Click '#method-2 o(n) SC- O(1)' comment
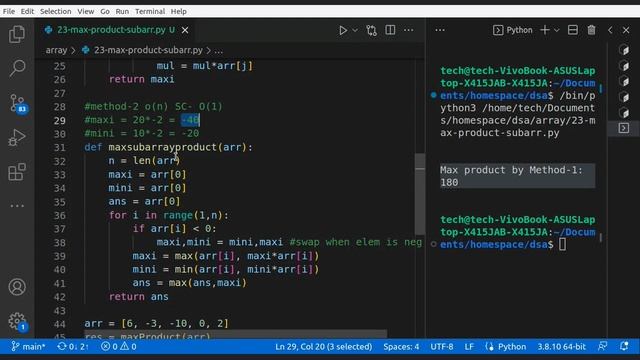Screen dimensions: 640x360 [x=153, y=107]
